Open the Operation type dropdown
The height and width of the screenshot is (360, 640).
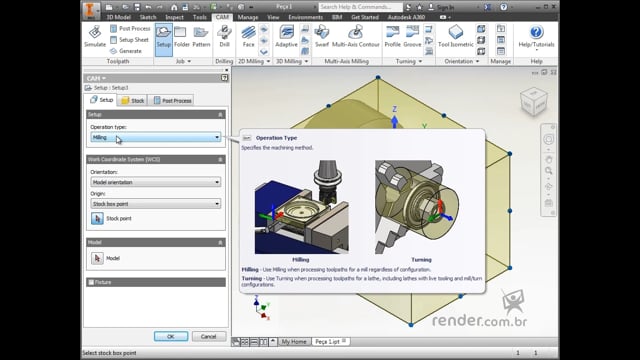(156, 137)
